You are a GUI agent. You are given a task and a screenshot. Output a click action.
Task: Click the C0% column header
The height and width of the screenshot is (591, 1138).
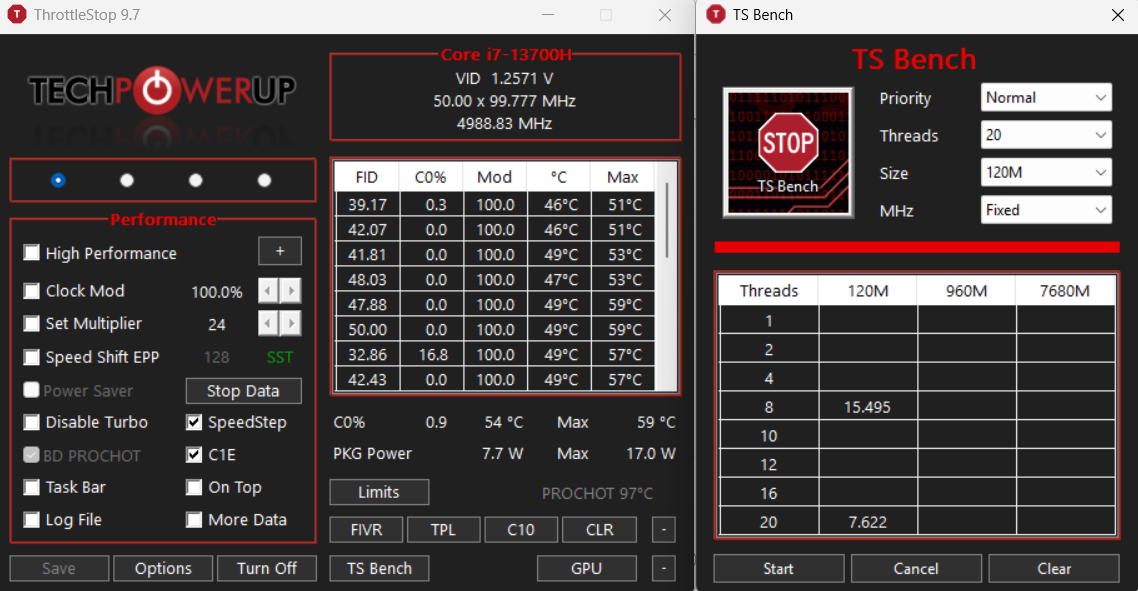tap(430, 177)
